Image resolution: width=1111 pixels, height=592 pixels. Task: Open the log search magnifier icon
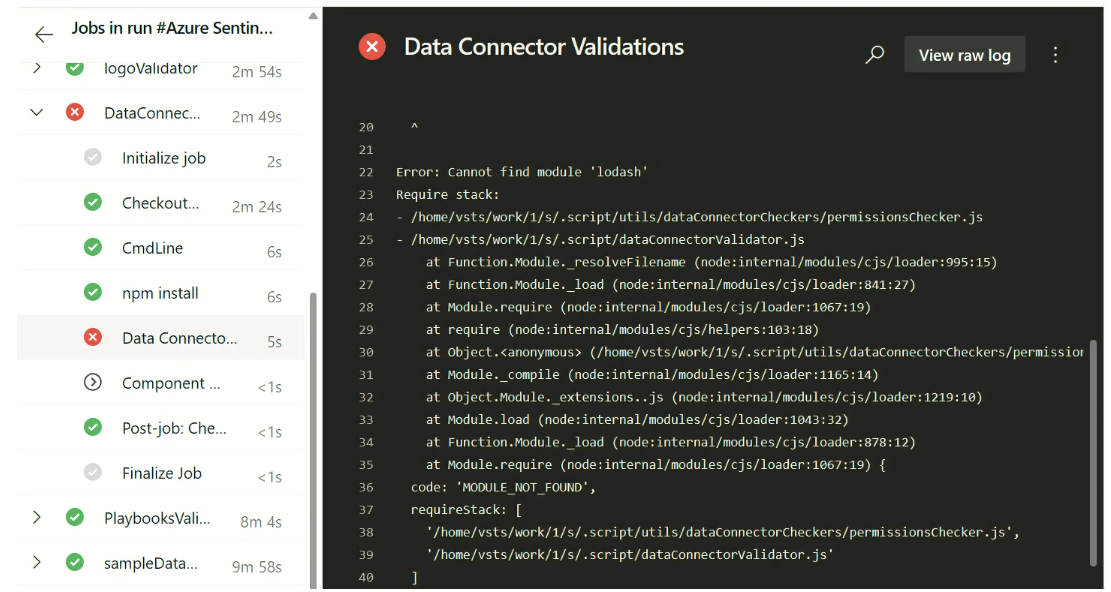click(875, 55)
